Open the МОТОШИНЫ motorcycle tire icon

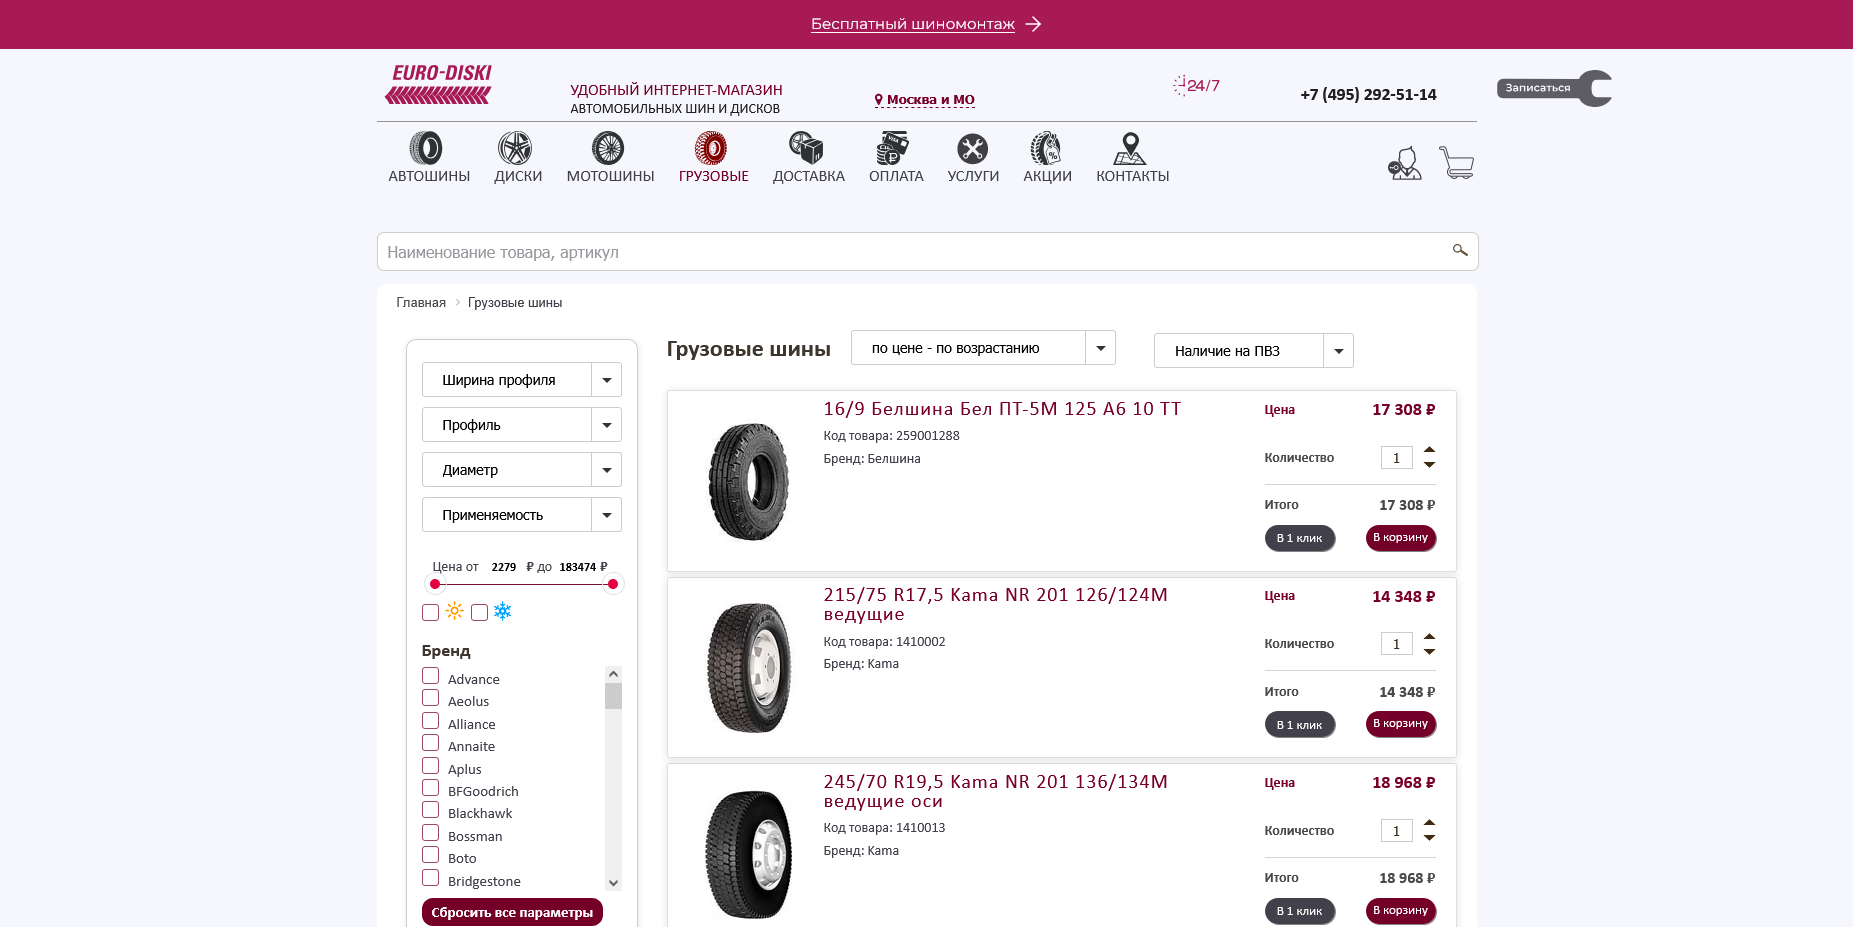pyautogui.click(x=608, y=148)
